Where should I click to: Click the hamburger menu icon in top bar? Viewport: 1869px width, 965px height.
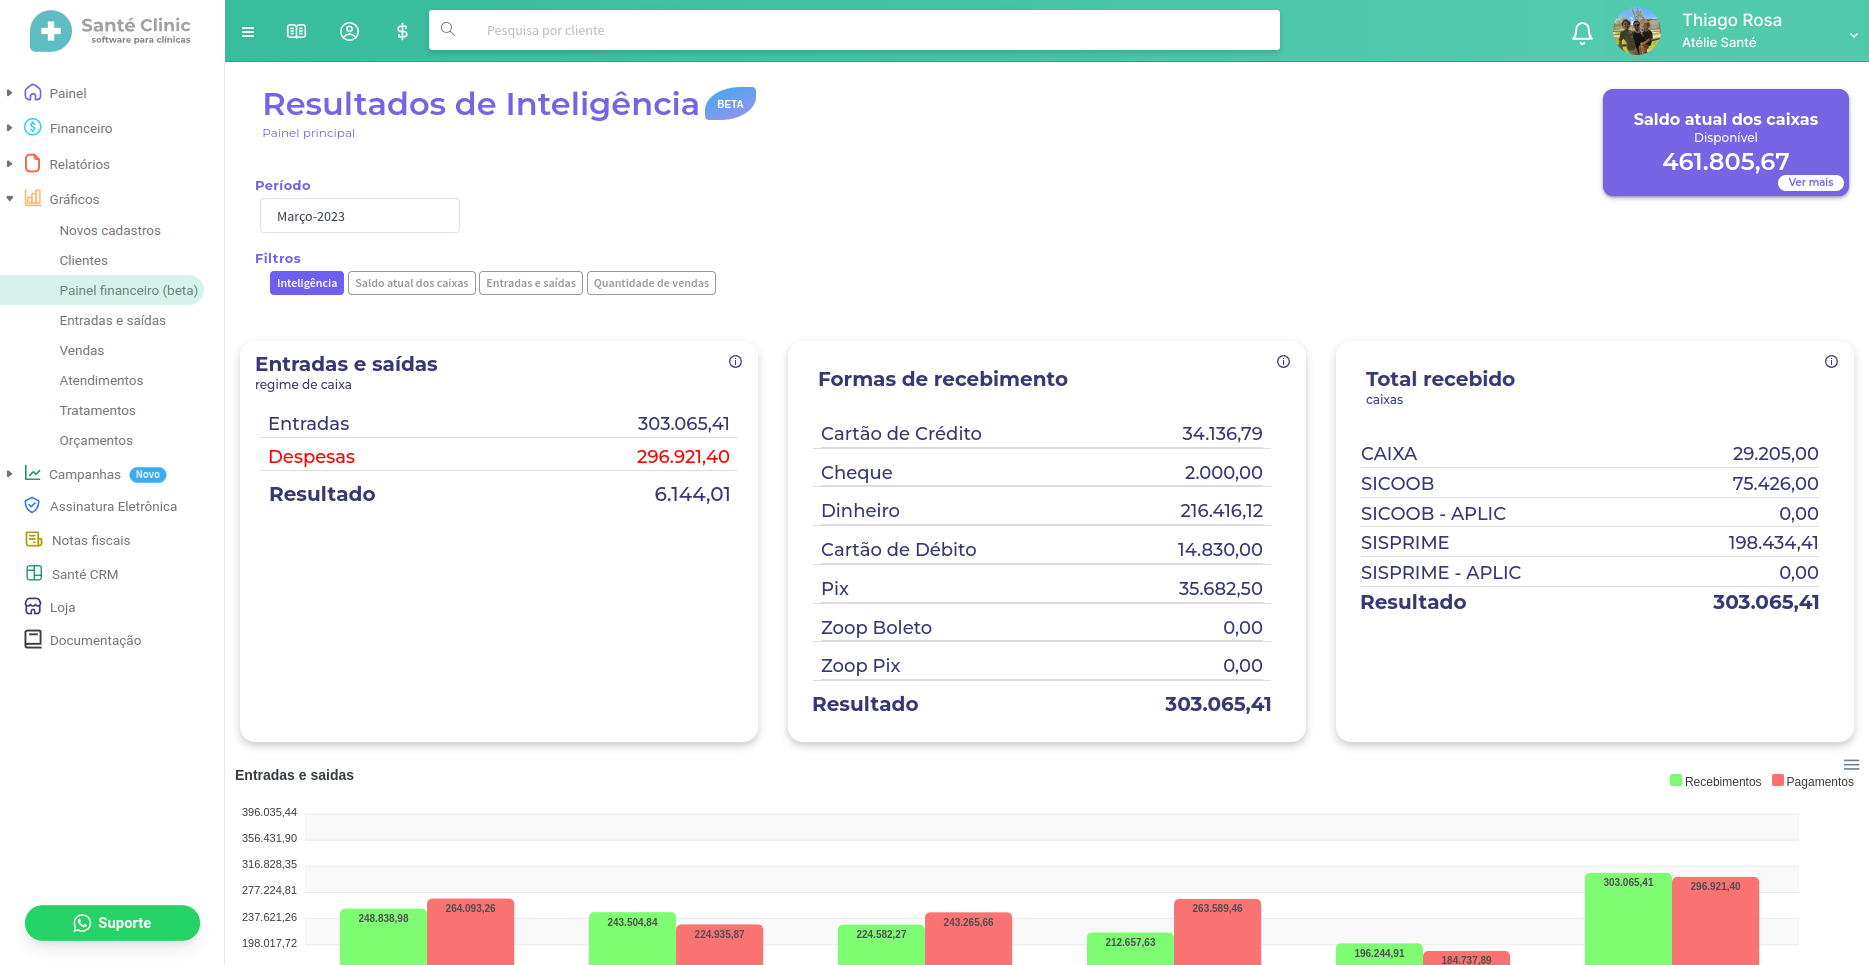pyautogui.click(x=248, y=32)
